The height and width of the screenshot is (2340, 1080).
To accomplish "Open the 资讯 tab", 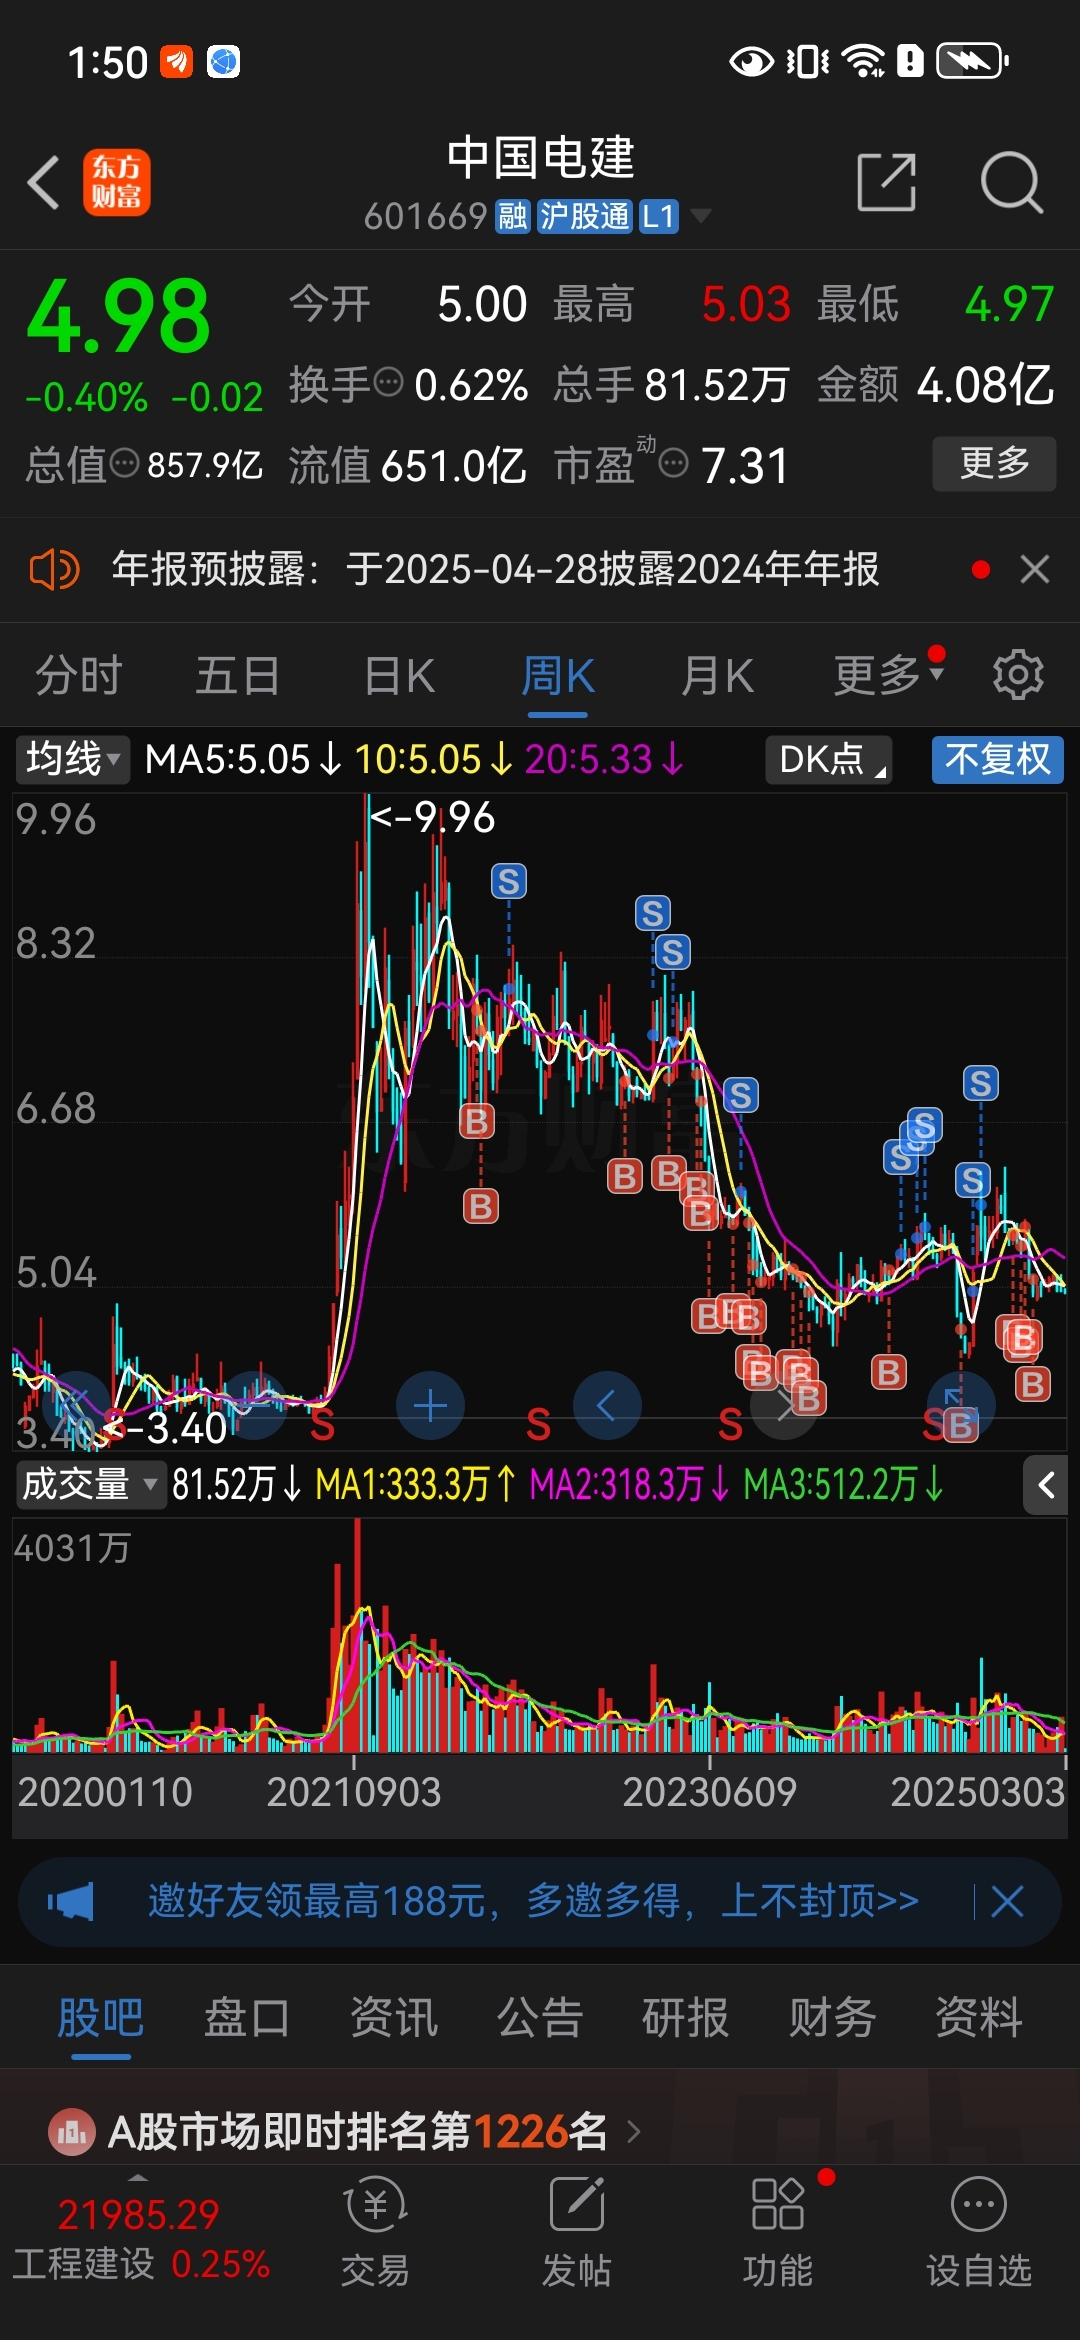I will pos(394,2017).
